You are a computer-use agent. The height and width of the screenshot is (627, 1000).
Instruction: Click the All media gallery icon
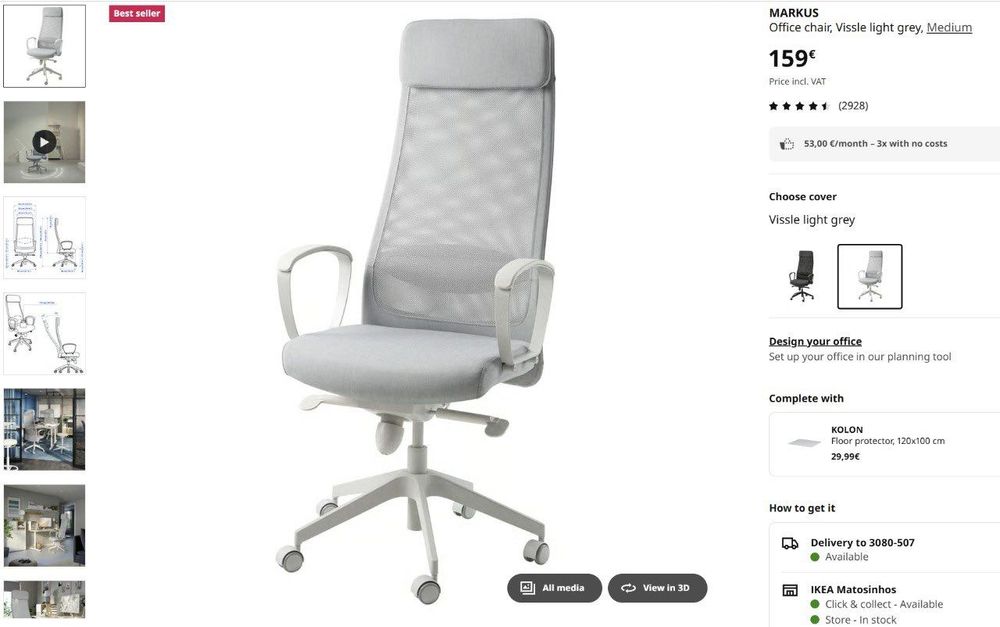(x=527, y=587)
